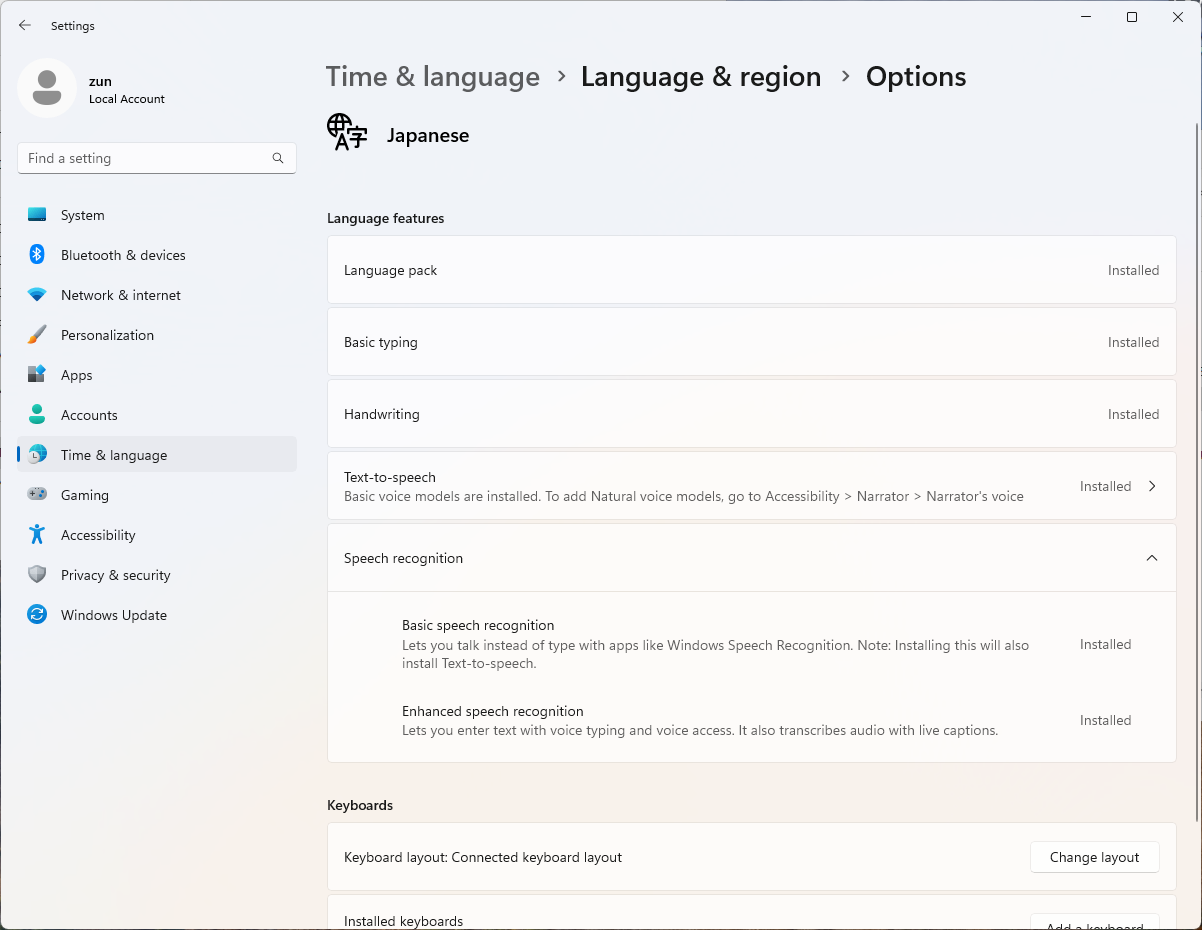1202x930 pixels.
Task: Click the Find a setting search box
Action: click(x=157, y=158)
